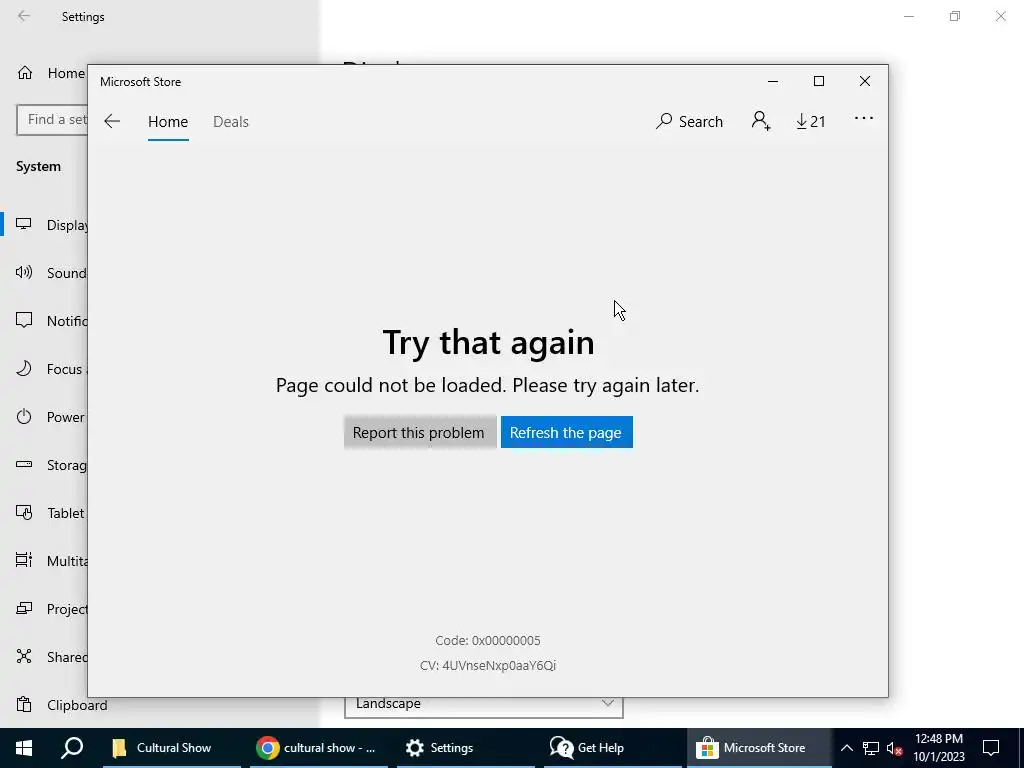The width and height of the screenshot is (1024, 768).
Task: Open the taskbar clock and date
Action: [938, 748]
